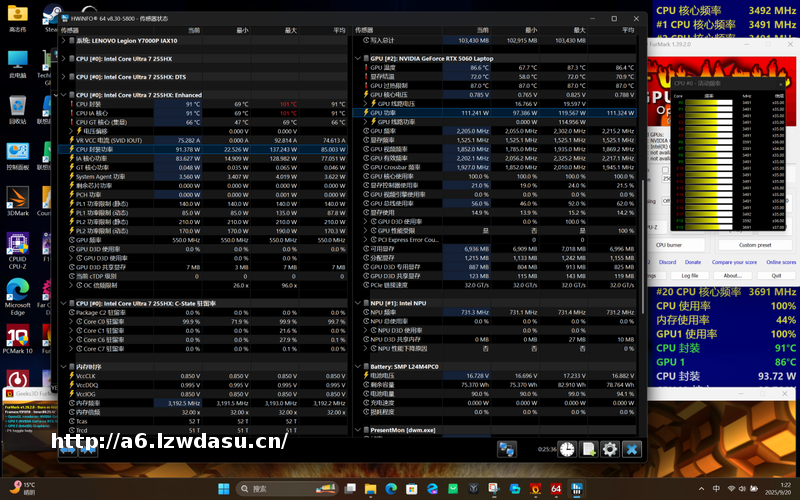Click the Online scores link
The image size is (800, 500).
780,262
